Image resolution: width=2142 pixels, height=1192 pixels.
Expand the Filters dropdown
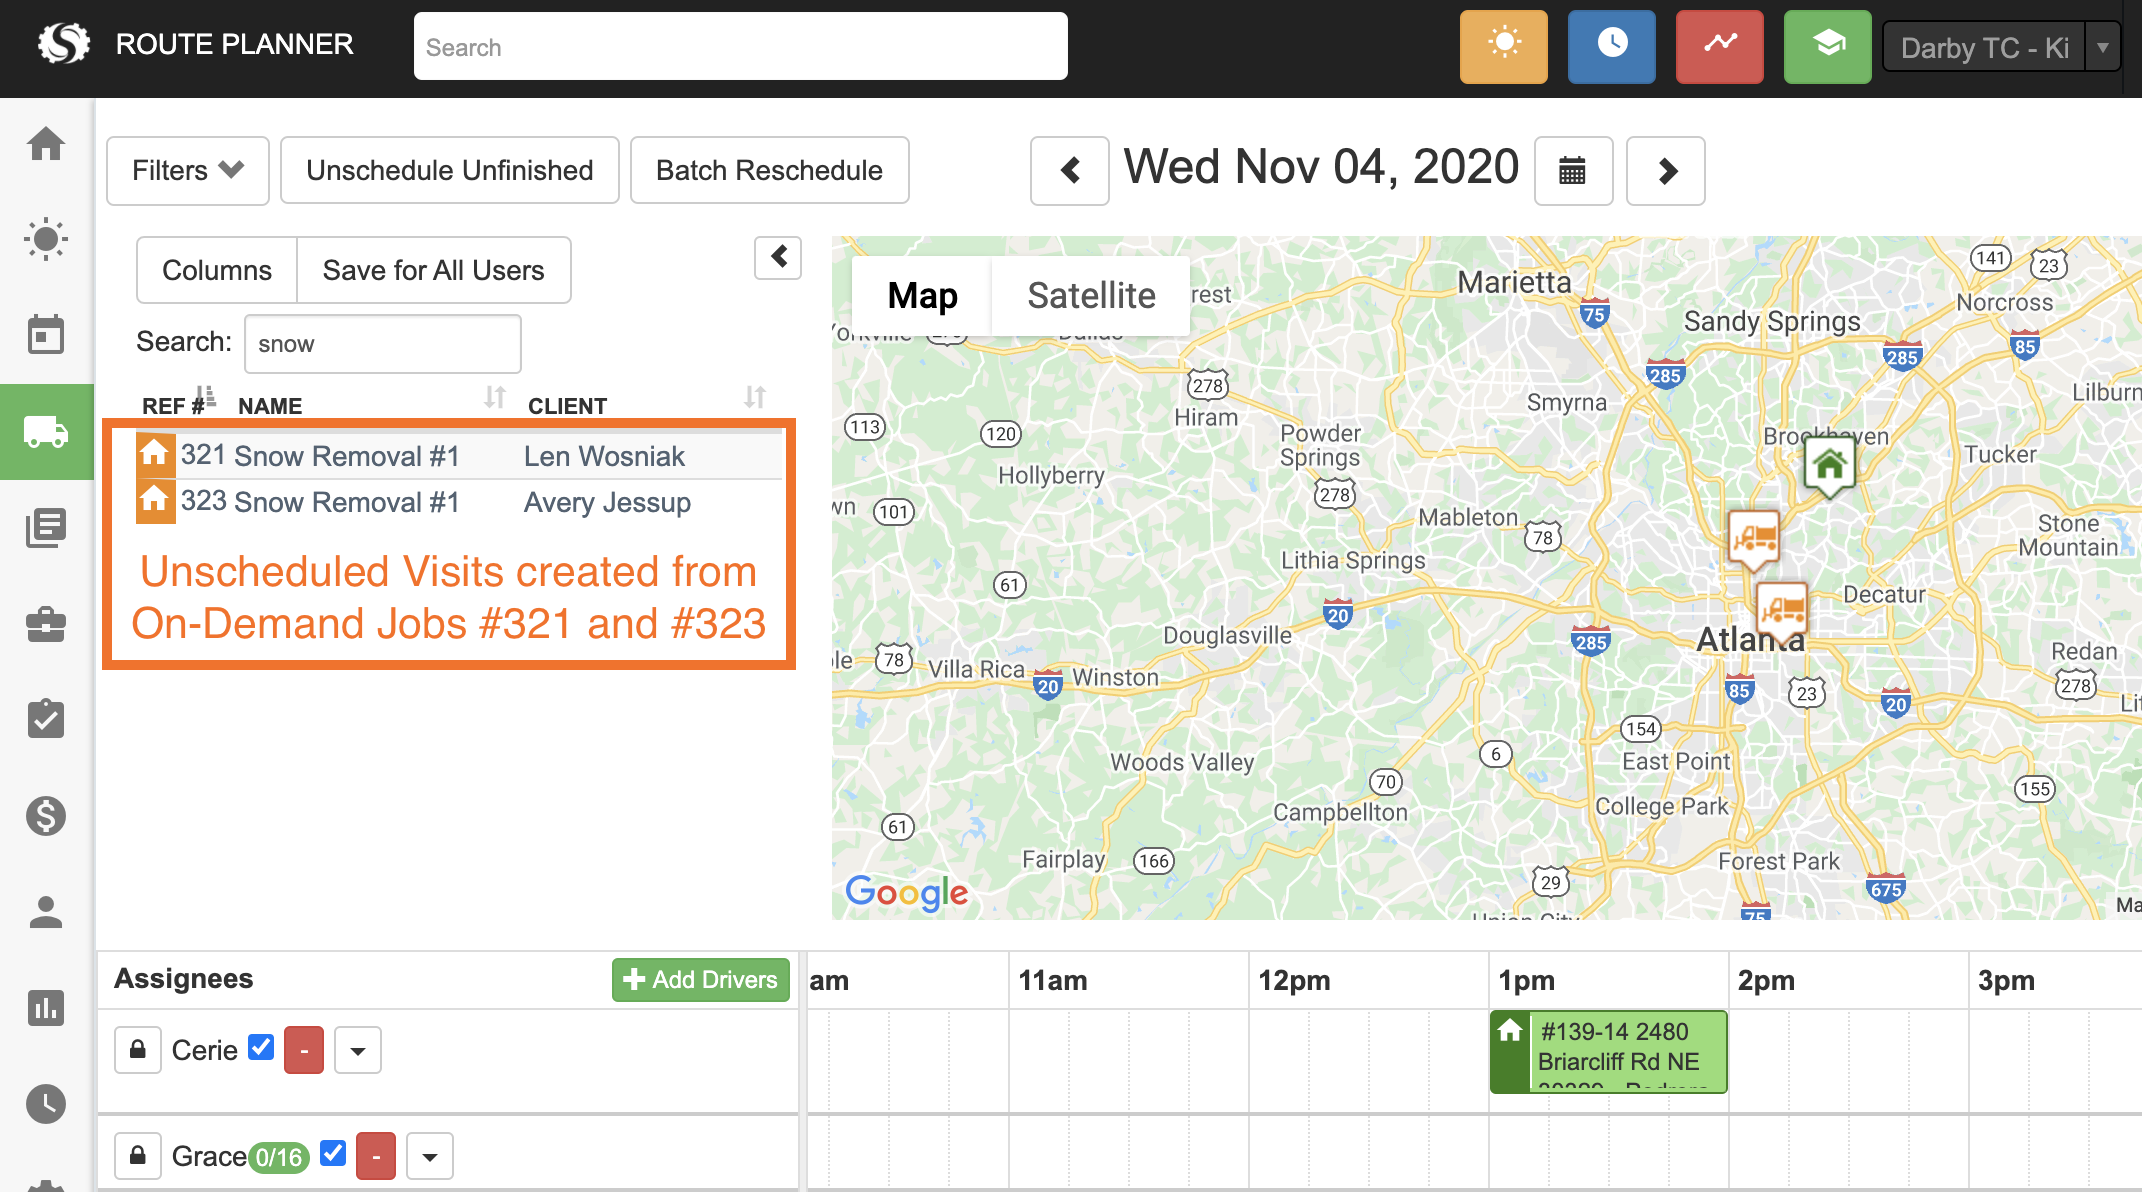(187, 171)
